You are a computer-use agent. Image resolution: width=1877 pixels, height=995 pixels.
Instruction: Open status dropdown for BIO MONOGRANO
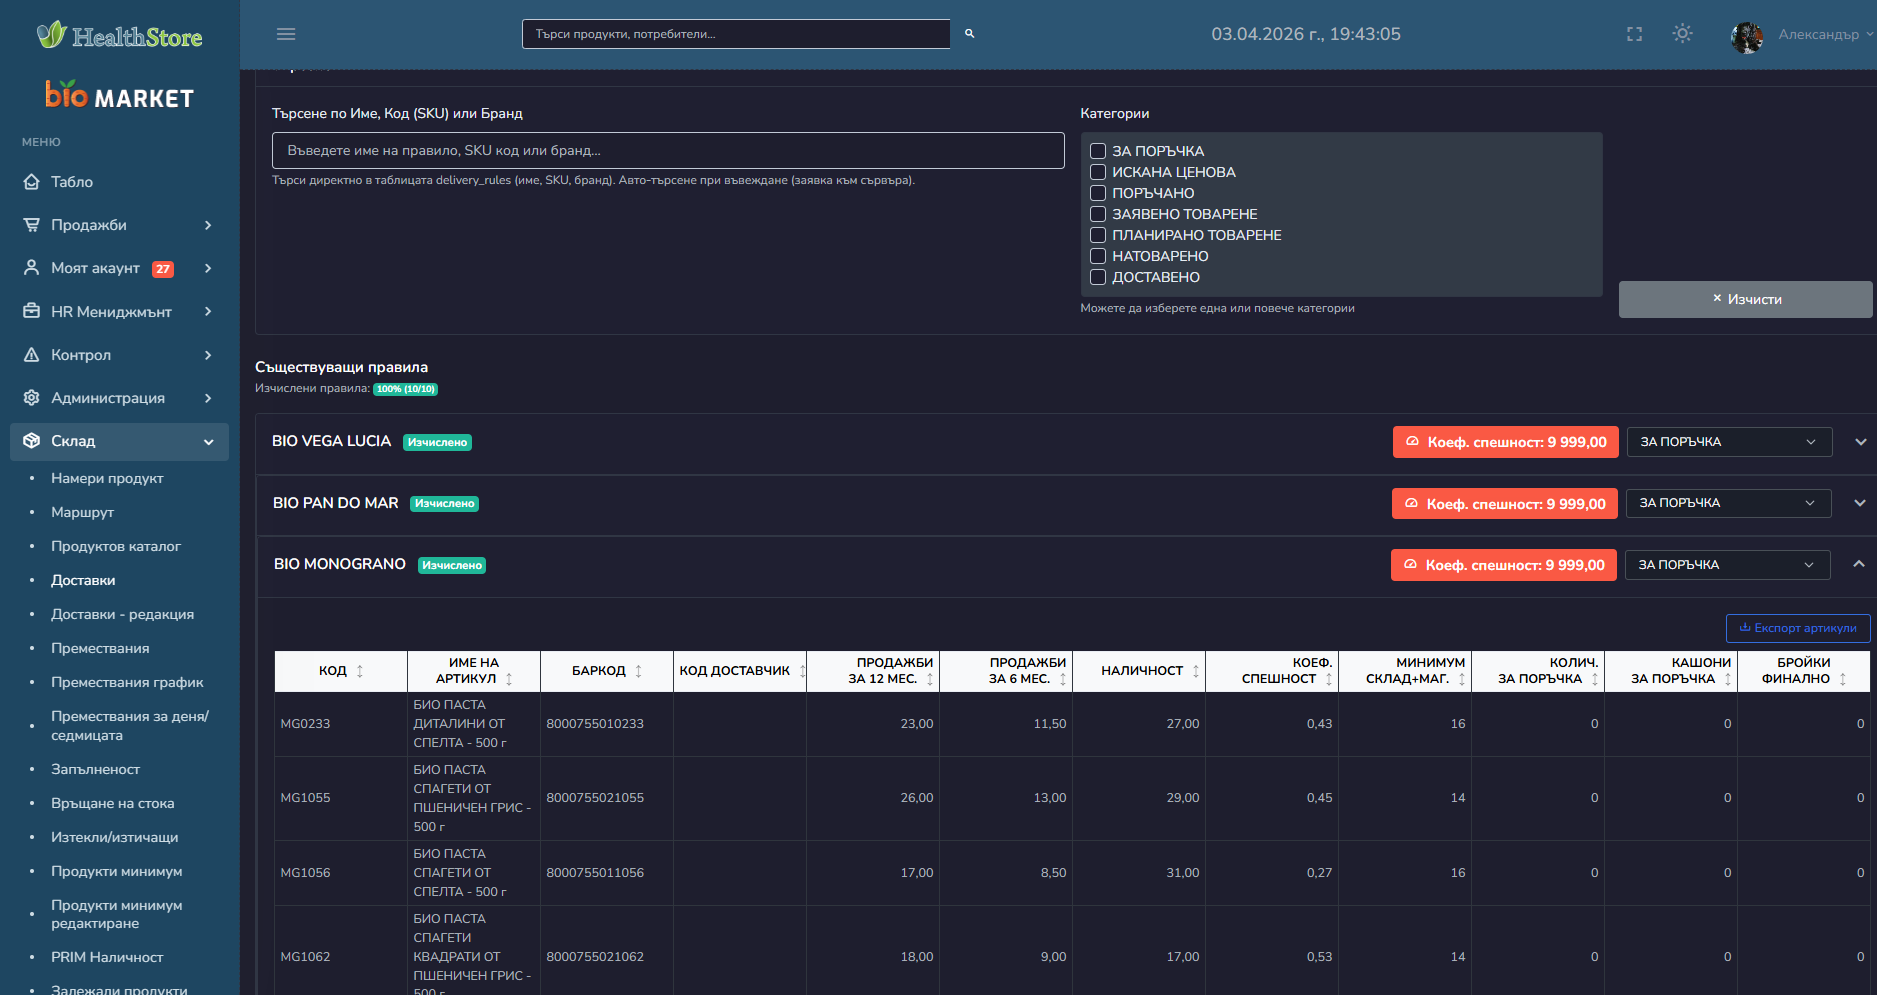click(1728, 565)
